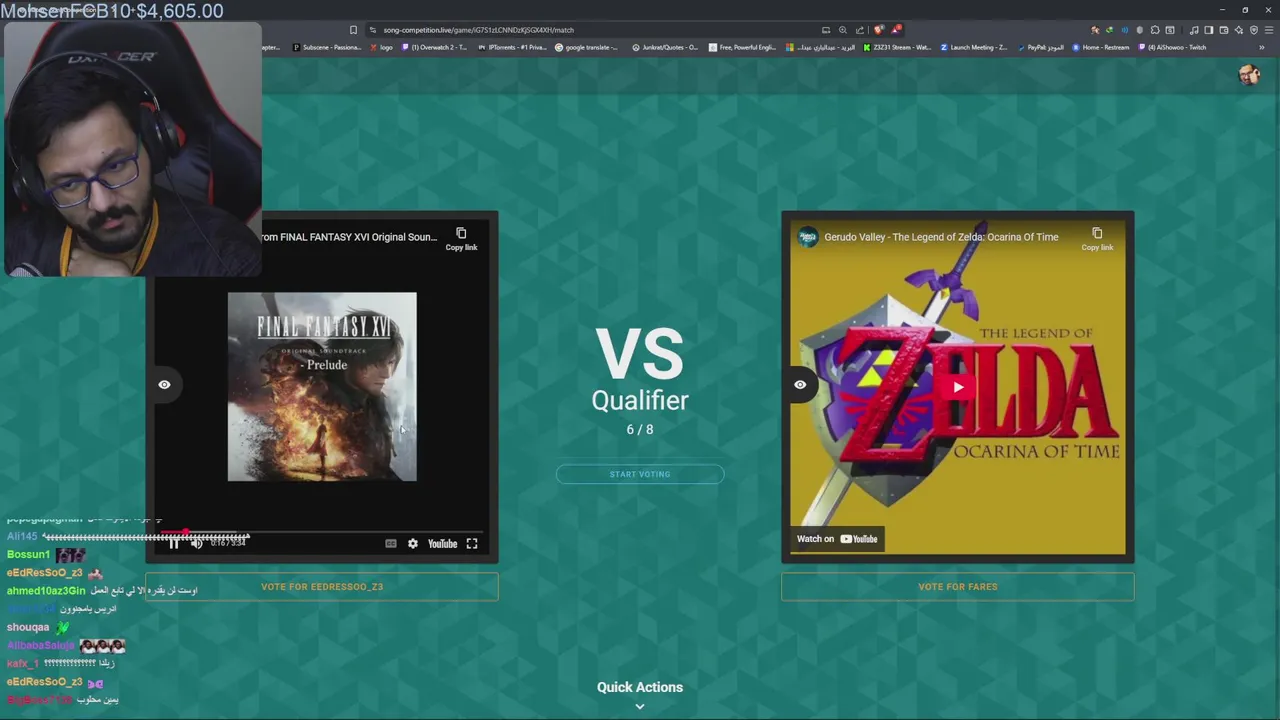Viewport: 1280px width, 720px height.
Task: Click Screen-cast icon in address bar
Action: [826, 30]
